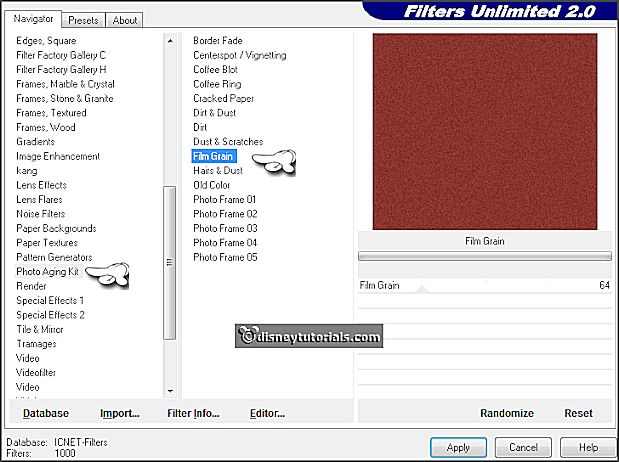Open the About tab
The image size is (619, 462).
(x=124, y=20)
